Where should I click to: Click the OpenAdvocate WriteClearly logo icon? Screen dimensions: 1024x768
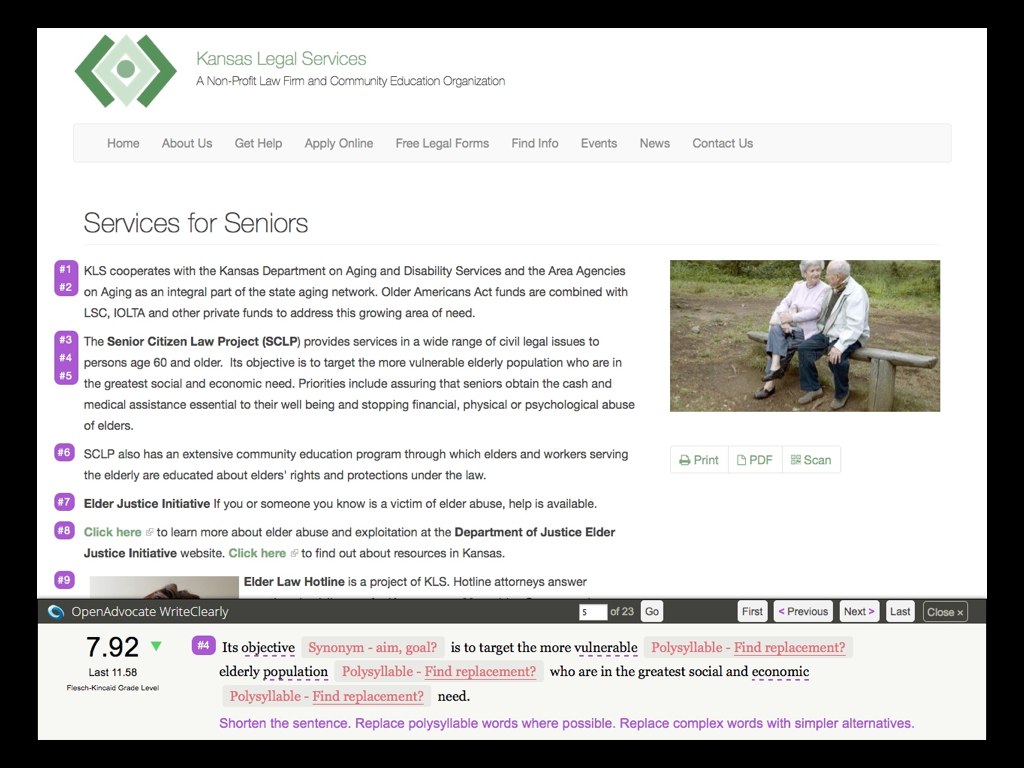(56, 612)
